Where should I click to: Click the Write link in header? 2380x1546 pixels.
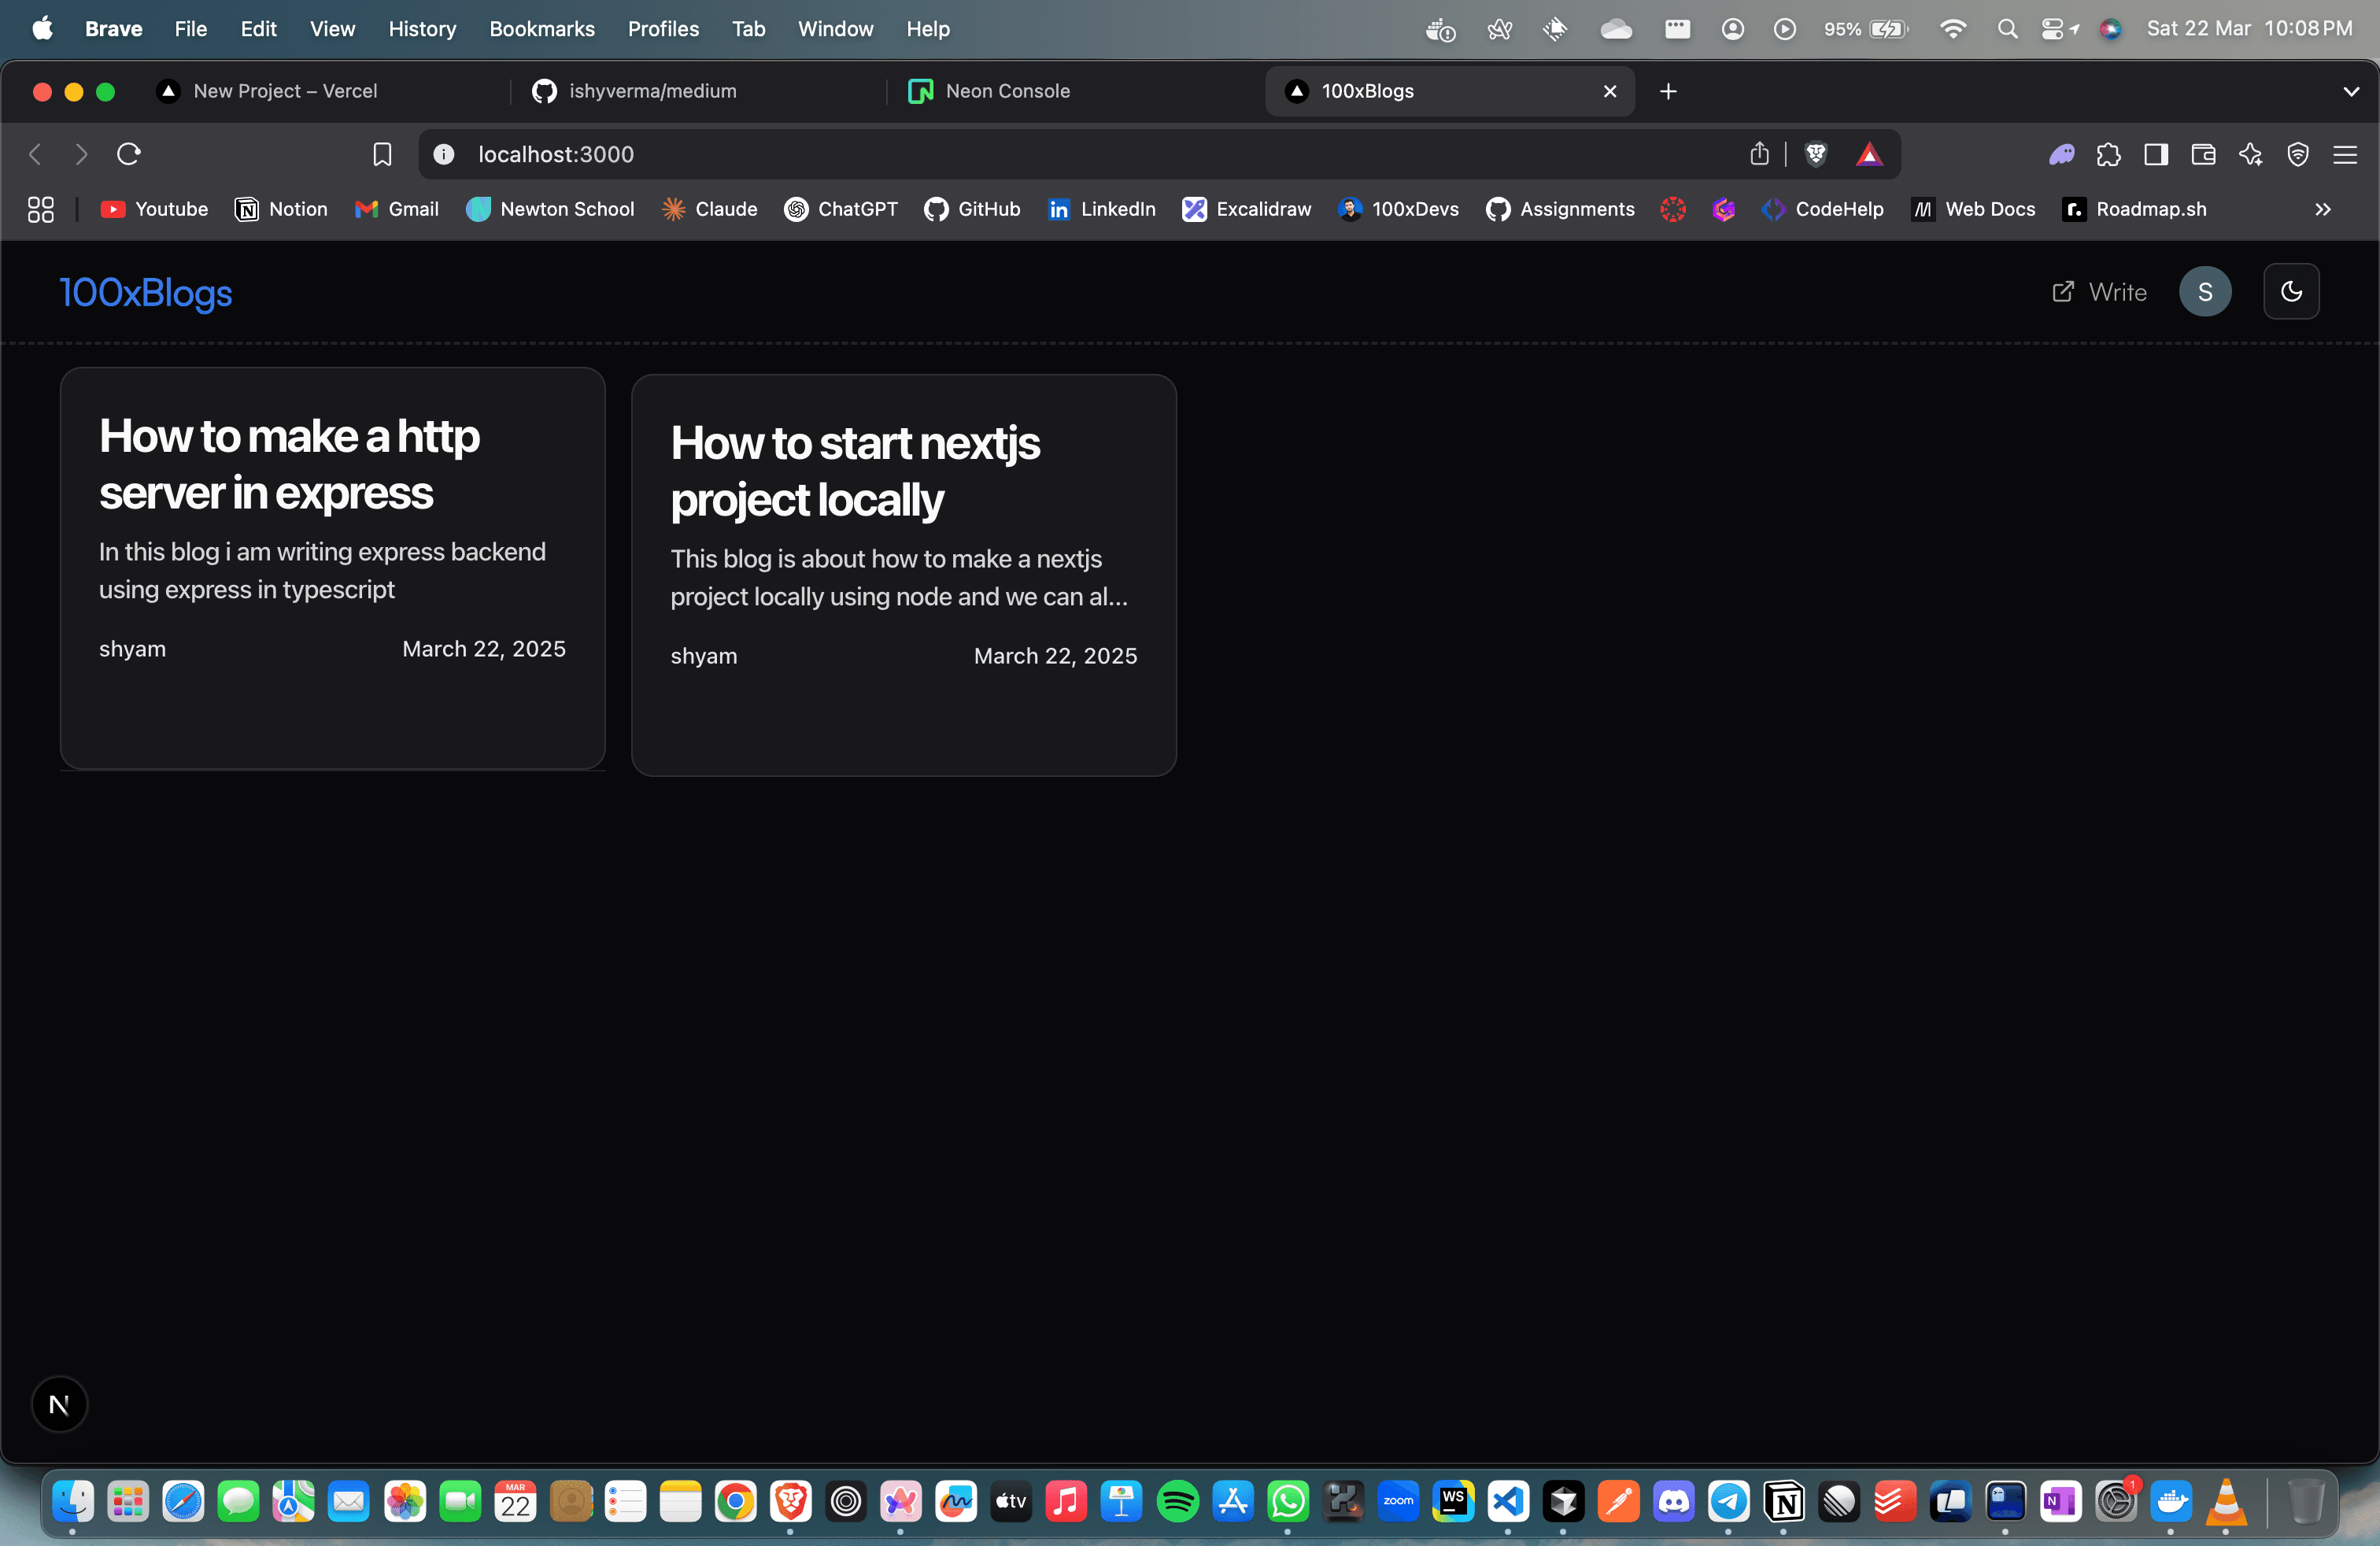tap(2099, 292)
